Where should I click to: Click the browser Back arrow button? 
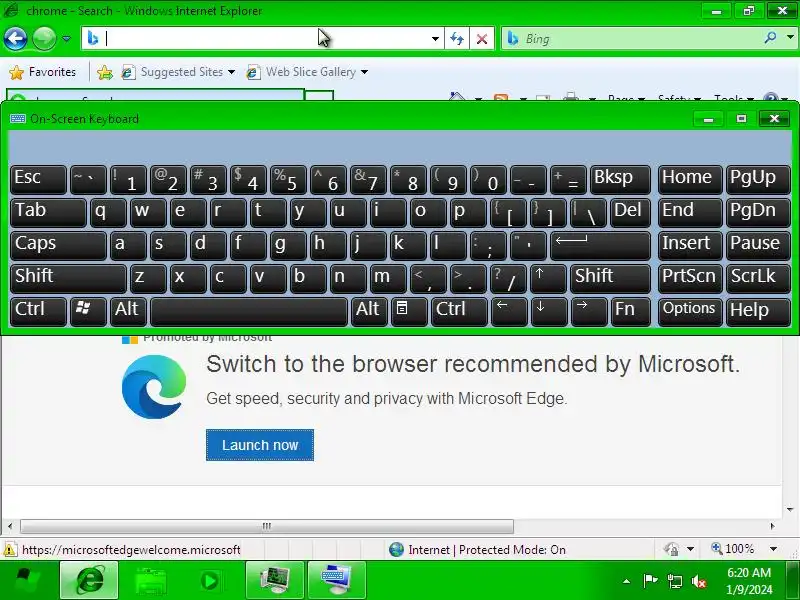coord(15,38)
